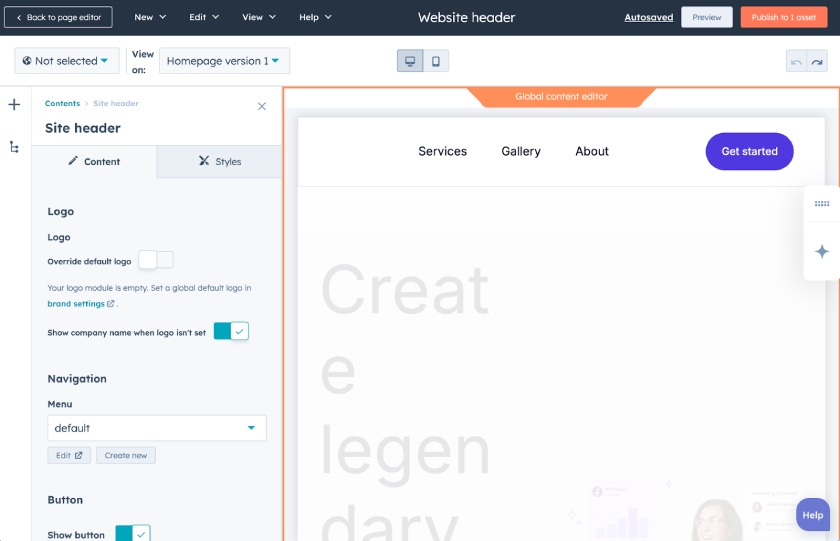Open the Help menu in top bar
The image size is (840, 541).
[x=315, y=17]
